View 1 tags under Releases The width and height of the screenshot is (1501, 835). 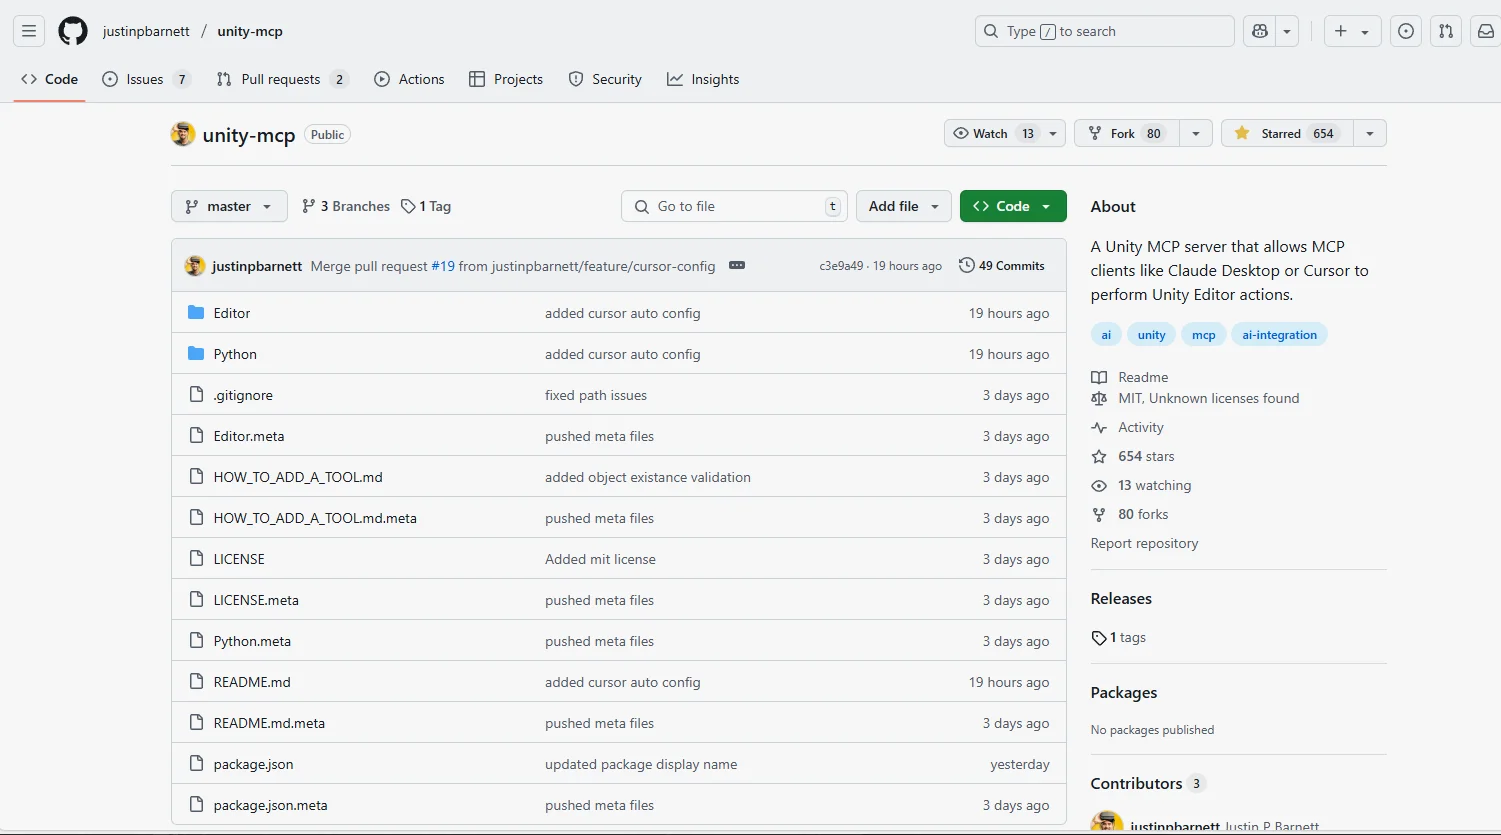tap(1119, 637)
